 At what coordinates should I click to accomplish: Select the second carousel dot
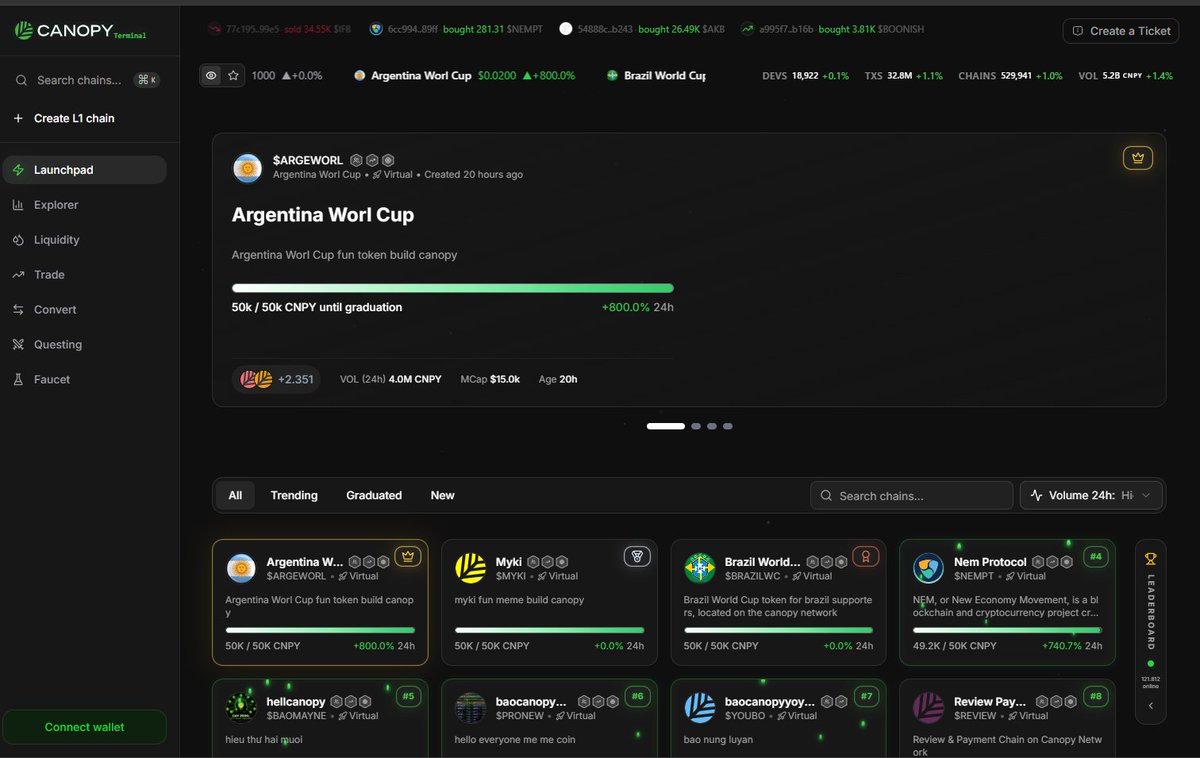point(696,426)
